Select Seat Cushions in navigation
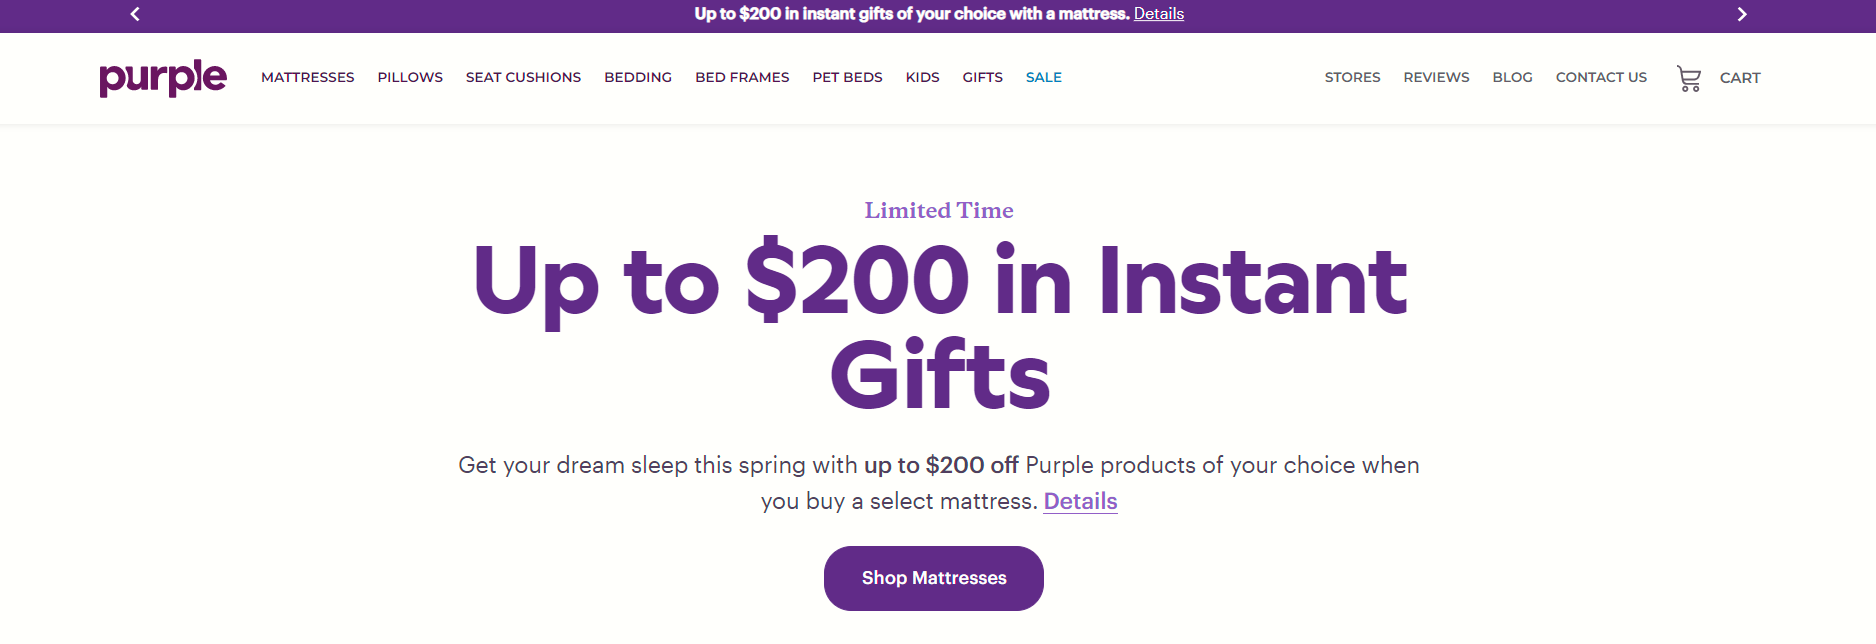 point(523,77)
